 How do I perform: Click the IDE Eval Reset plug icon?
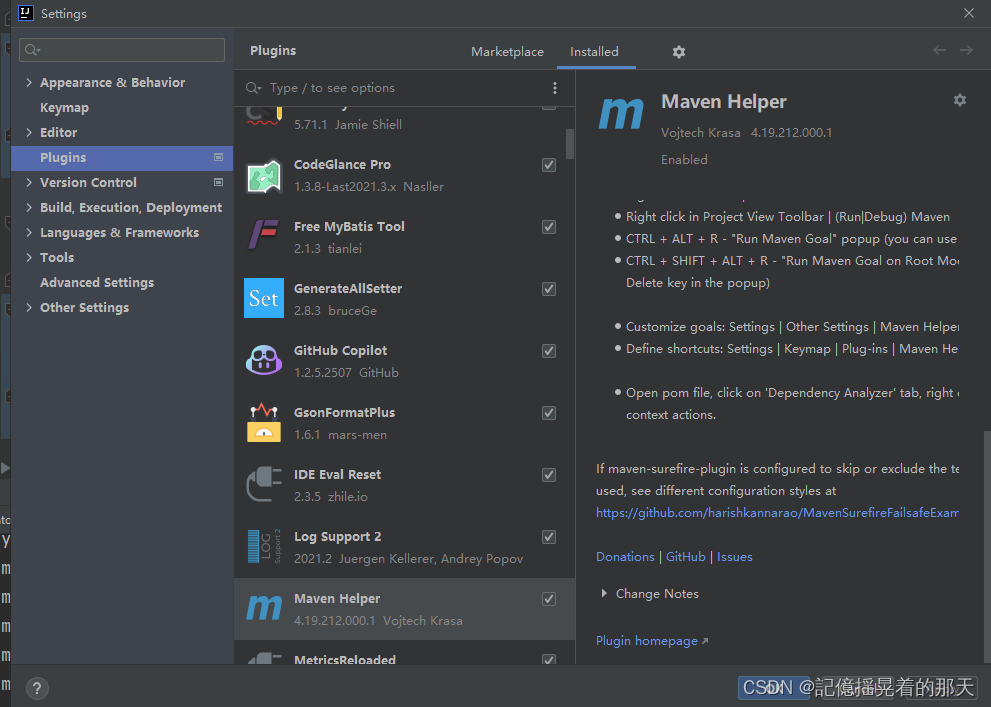264,484
